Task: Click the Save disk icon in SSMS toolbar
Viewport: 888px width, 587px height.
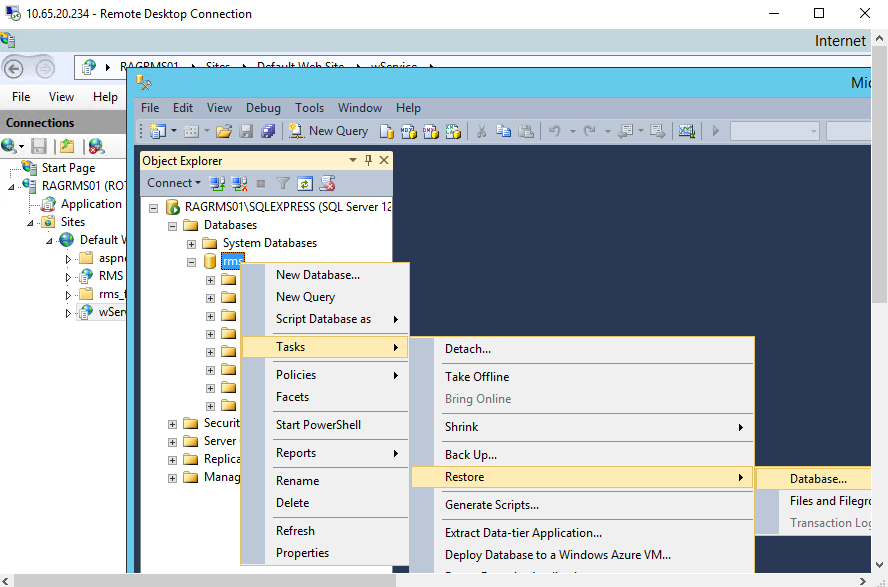Action: [x=246, y=131]
